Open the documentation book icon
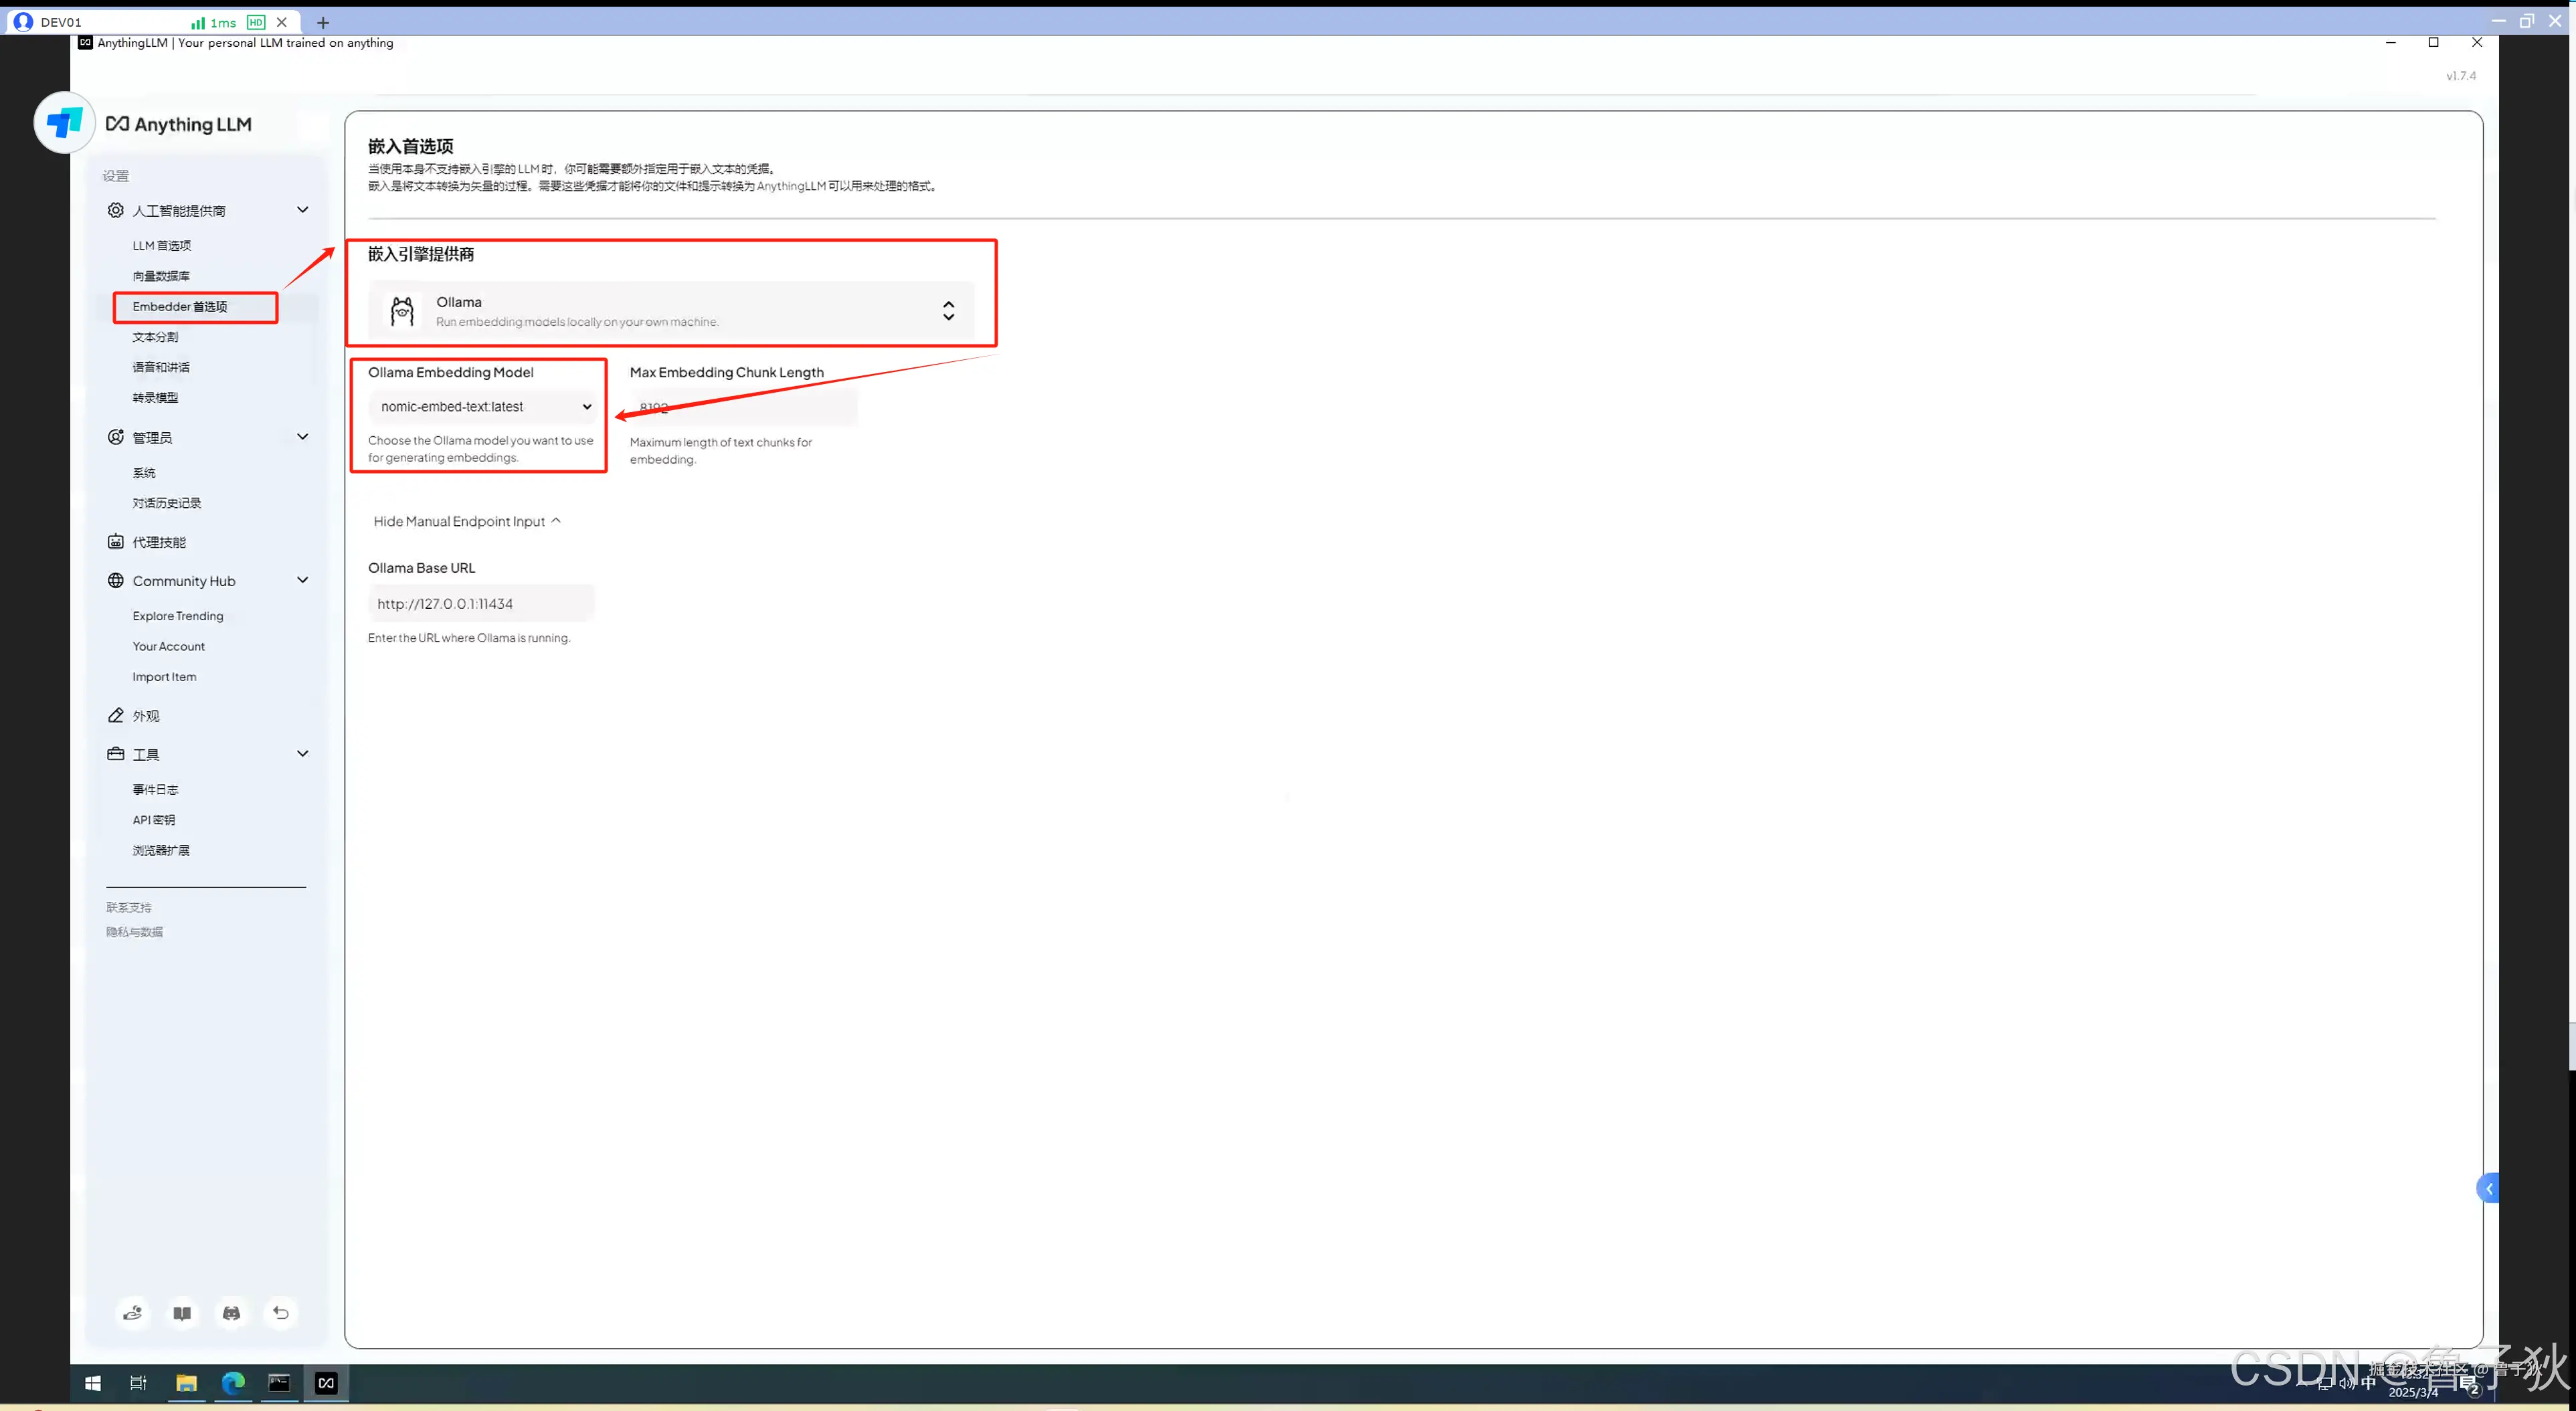The width and height of the screenshot is (2576, 1411). click(x=182, y=1313)
